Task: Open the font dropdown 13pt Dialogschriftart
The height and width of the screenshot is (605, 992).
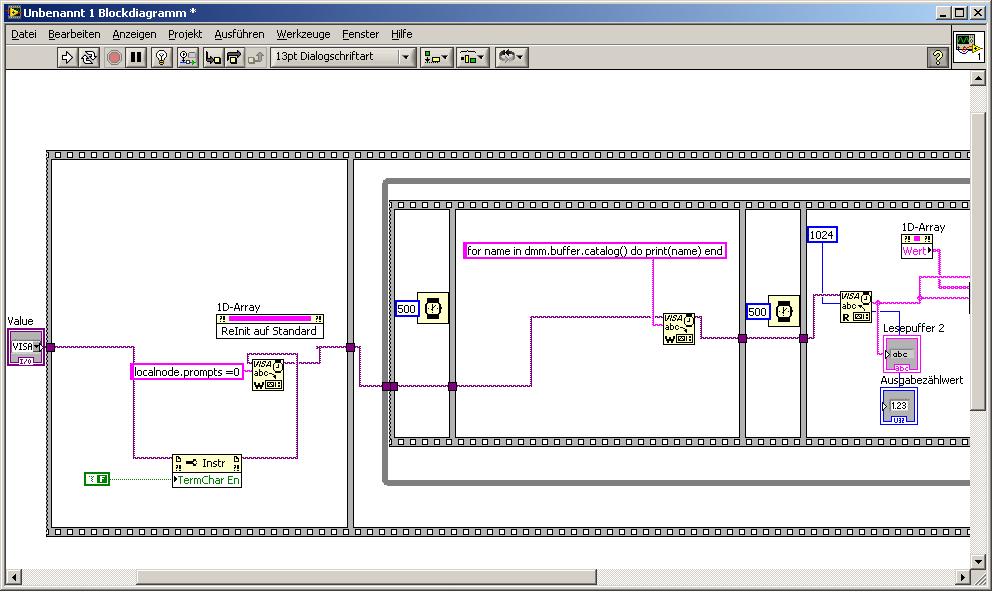Action: point(344,57)
